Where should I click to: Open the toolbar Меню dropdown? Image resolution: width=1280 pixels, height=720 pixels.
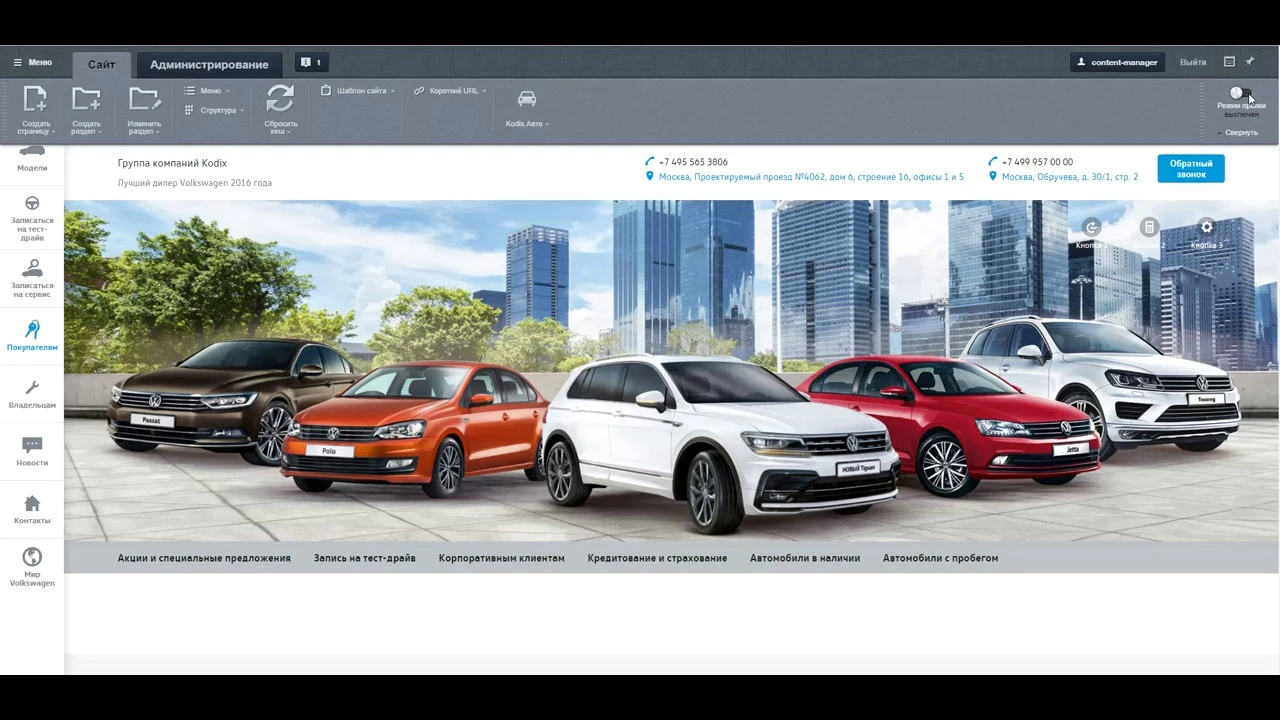click(x=207, y=91)
